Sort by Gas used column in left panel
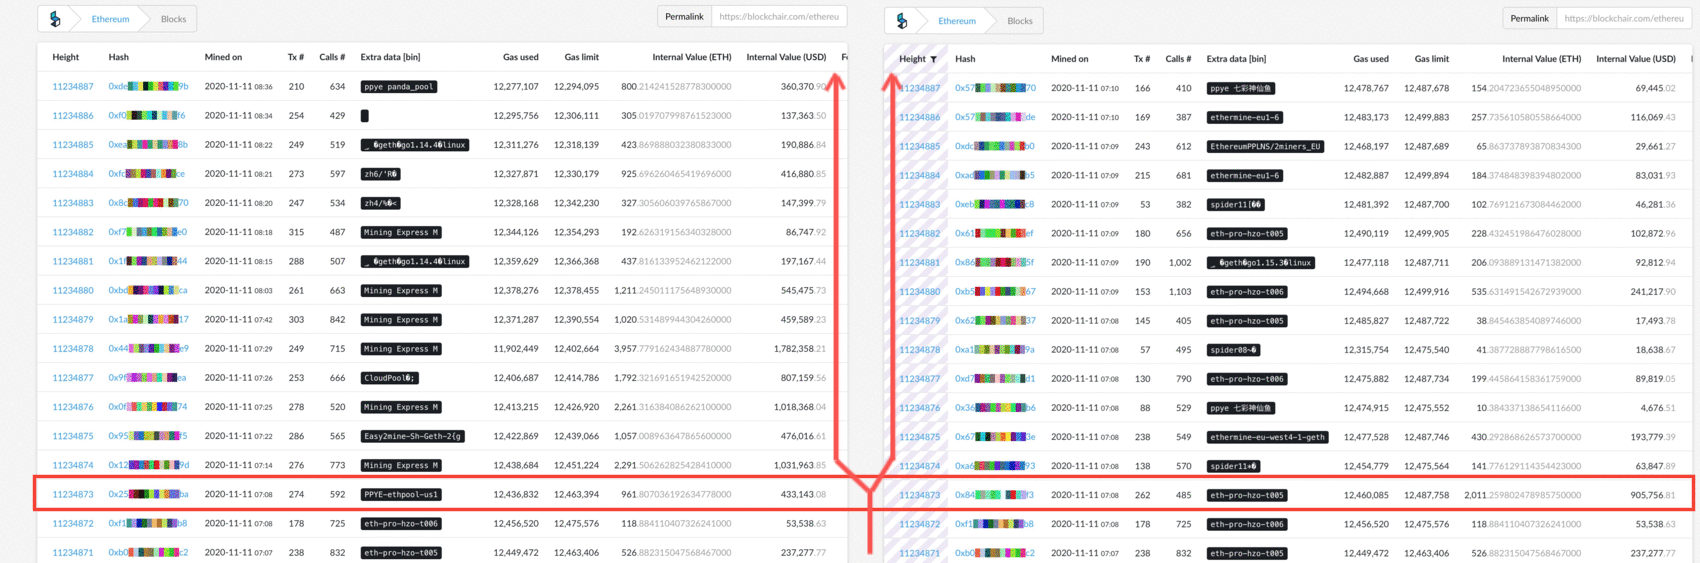This screenshot has width=1700, height=563. [x=521, y=57]
